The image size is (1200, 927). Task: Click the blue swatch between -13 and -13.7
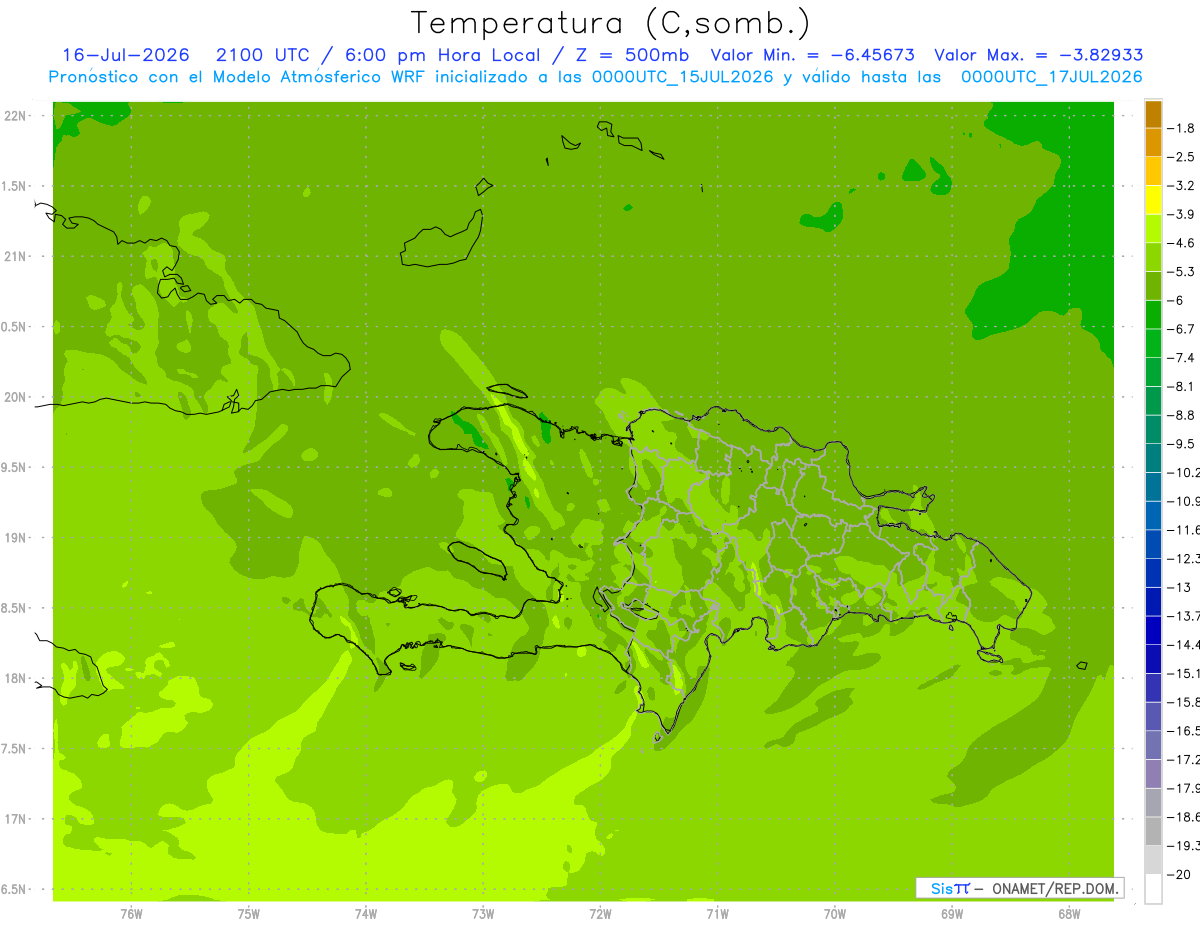click(1153, 602)
